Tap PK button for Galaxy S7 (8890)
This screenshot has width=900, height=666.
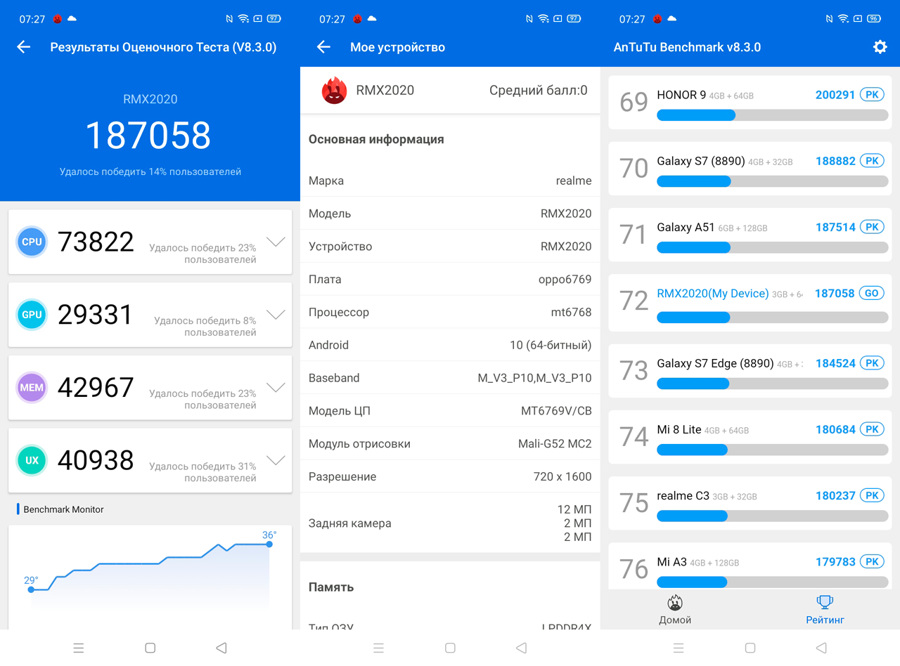click(872, 161)
